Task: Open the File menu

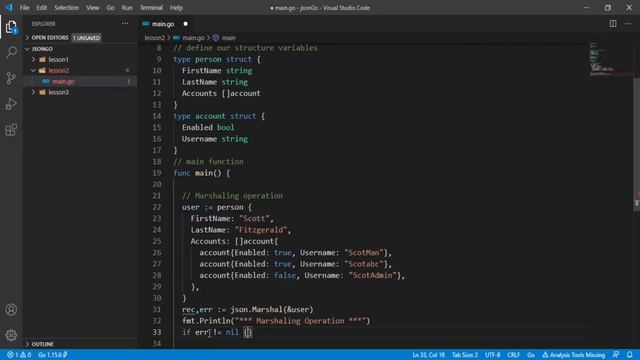Action: pos(24,7)
